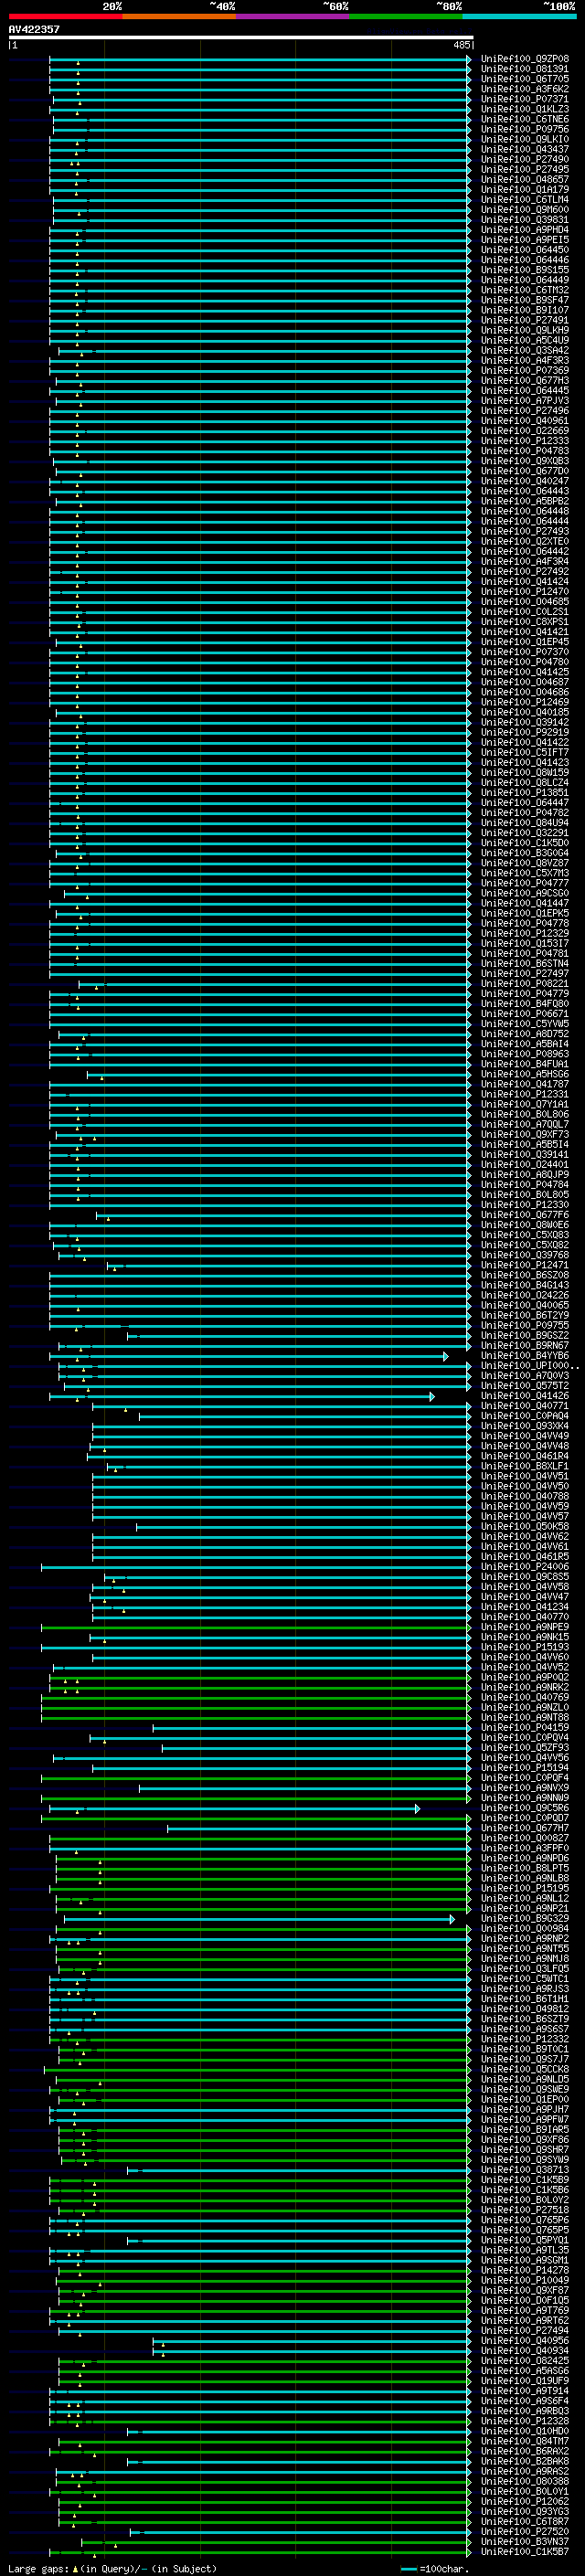Image resolution: width=585 pixels, height=2576 pixels.
Task: Select hit label UniRef100_P27495
Action: point(524,169)
